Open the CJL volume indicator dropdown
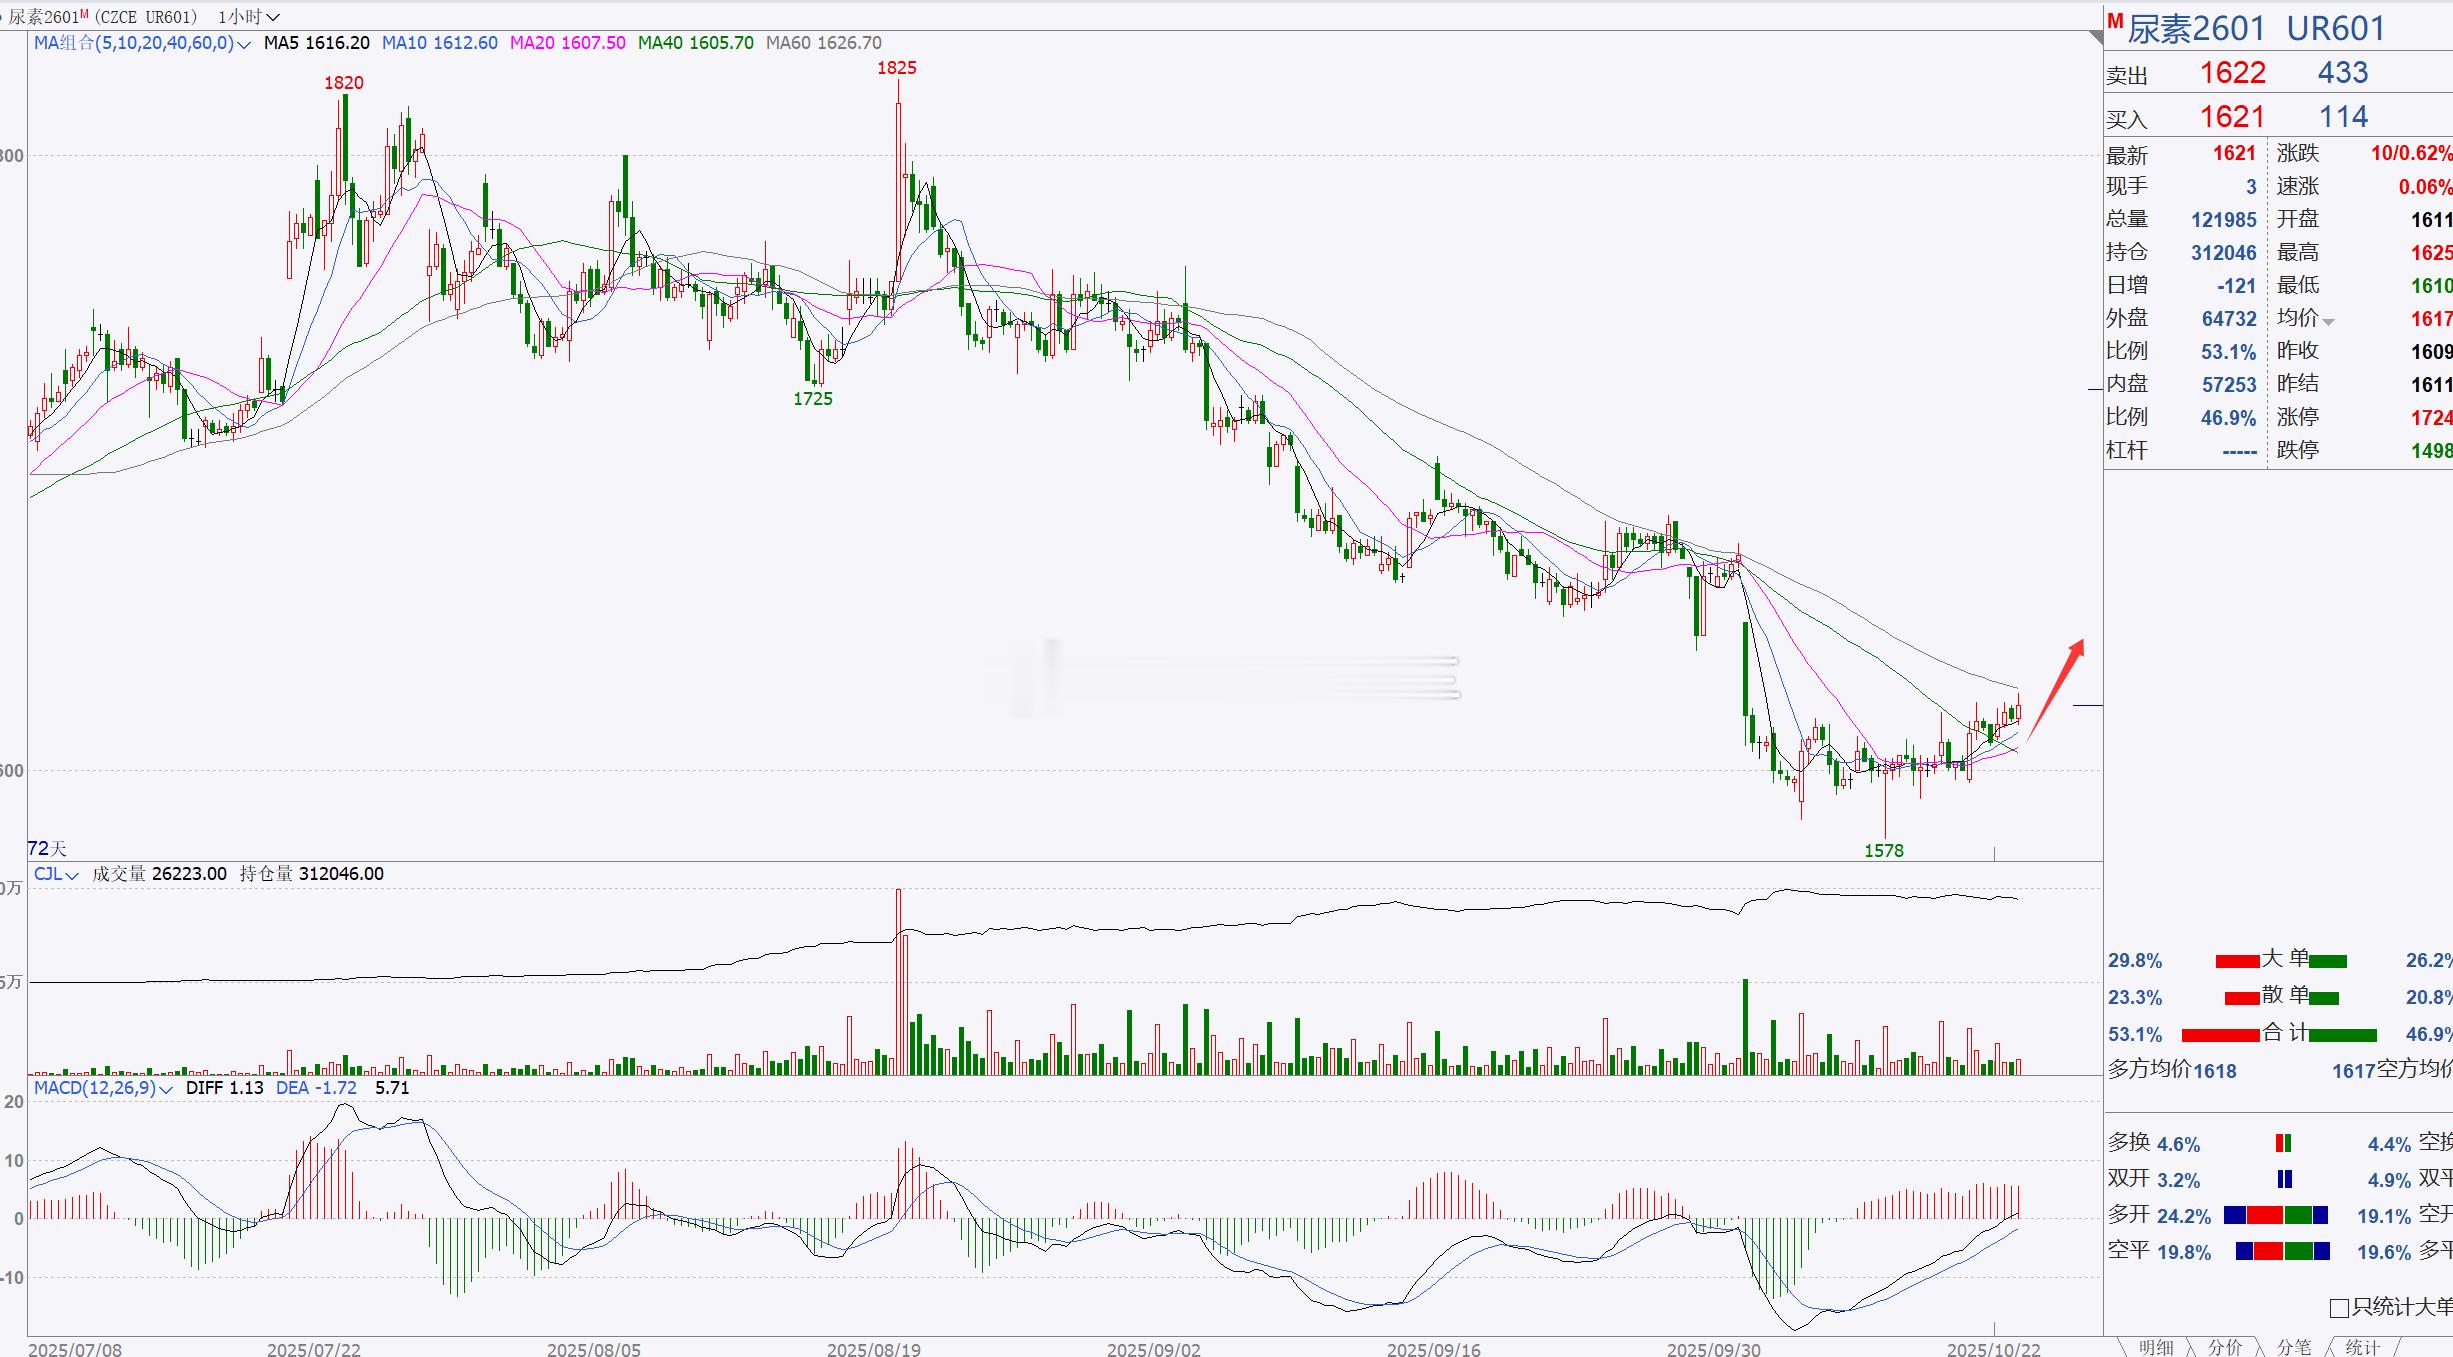Screen dimensions: 2453x1357 coord(71,875)
